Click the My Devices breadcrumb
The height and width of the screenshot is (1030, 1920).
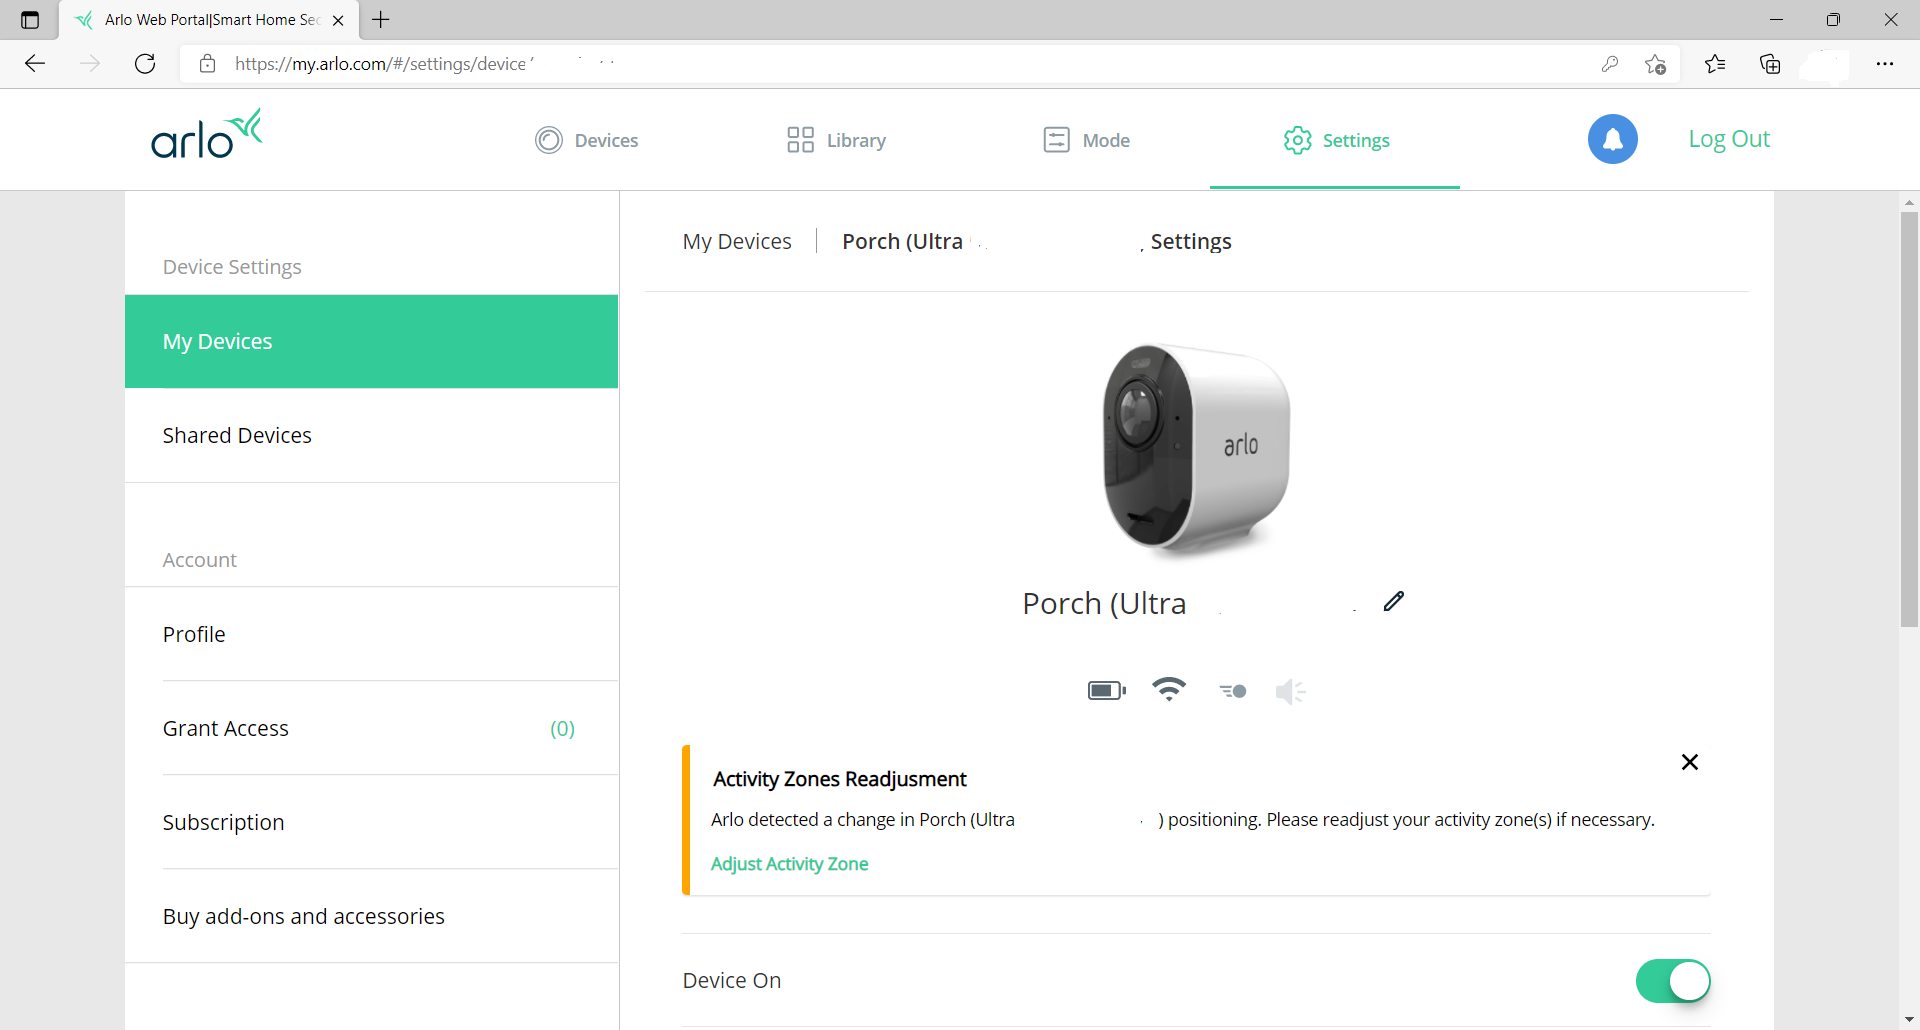click(x=737, y=242)
